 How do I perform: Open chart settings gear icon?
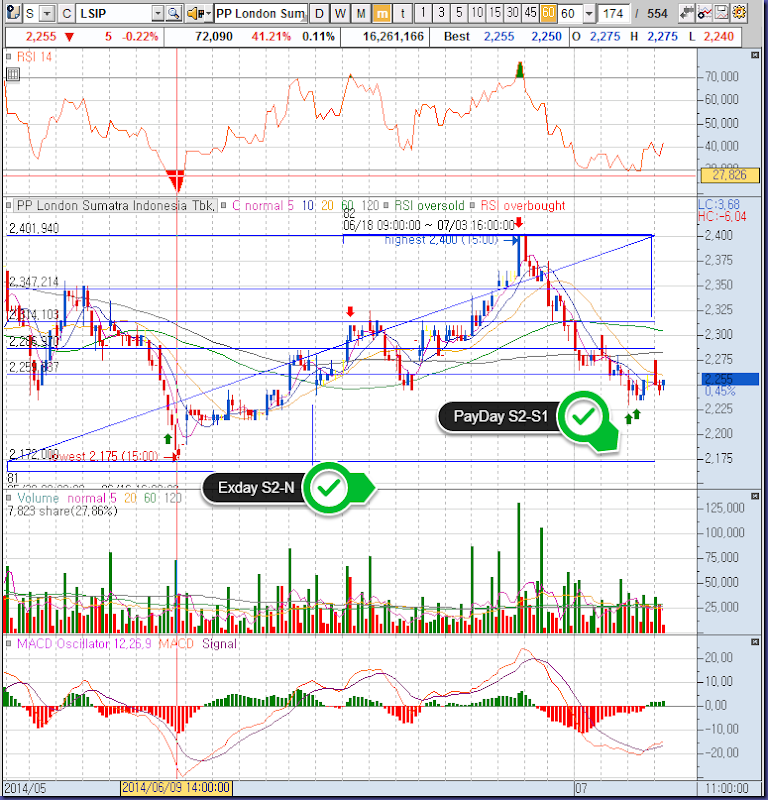(739, 13)
